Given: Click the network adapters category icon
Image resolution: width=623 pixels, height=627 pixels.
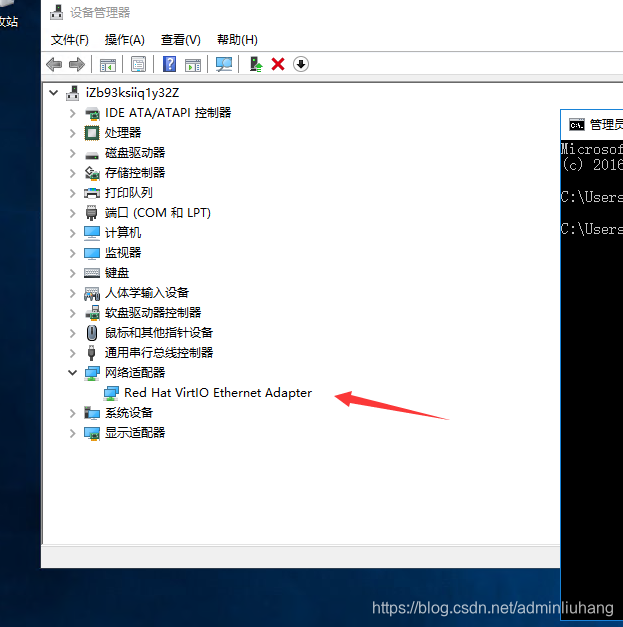Looking at the screenshot, I should (92, 373).
